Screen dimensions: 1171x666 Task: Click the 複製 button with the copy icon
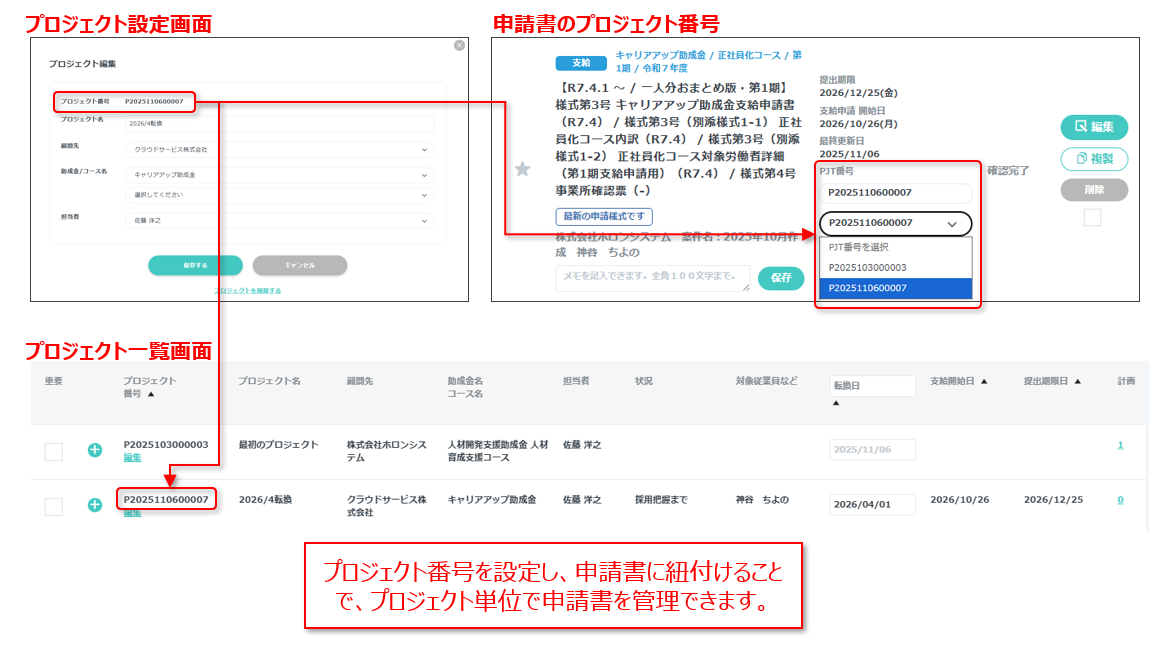coord(1094,159)
